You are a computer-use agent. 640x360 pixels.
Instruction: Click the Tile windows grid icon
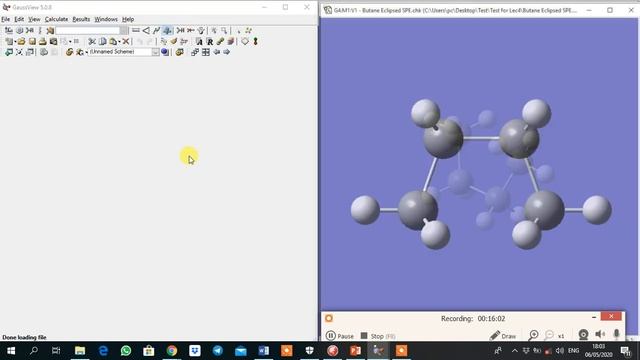click(x=206, y=52)
